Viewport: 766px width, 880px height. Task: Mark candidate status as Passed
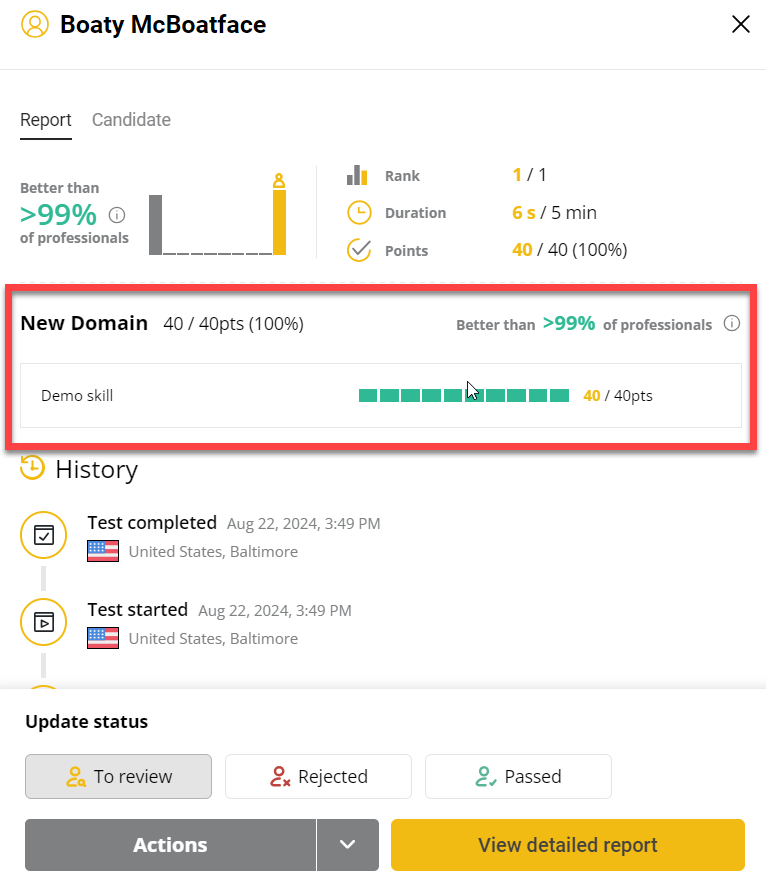(x=518, y=776)
